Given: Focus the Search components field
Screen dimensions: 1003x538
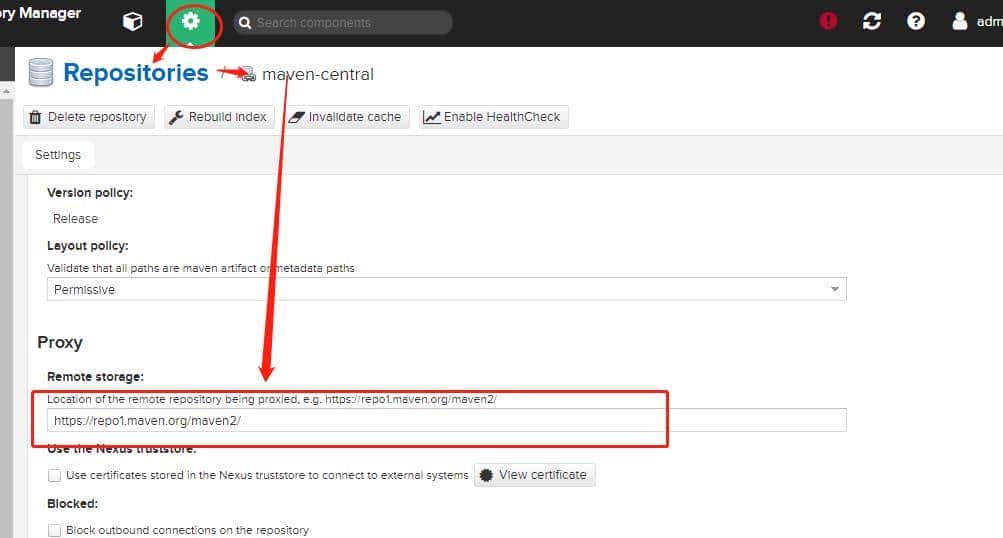Looking at the screenshot, I should [344, 23].
